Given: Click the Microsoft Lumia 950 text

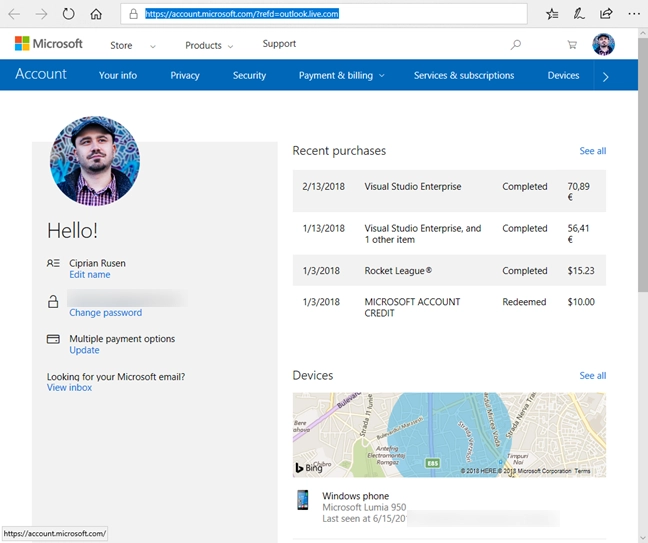Looking at the screenshot, I should tap(364, 507).
